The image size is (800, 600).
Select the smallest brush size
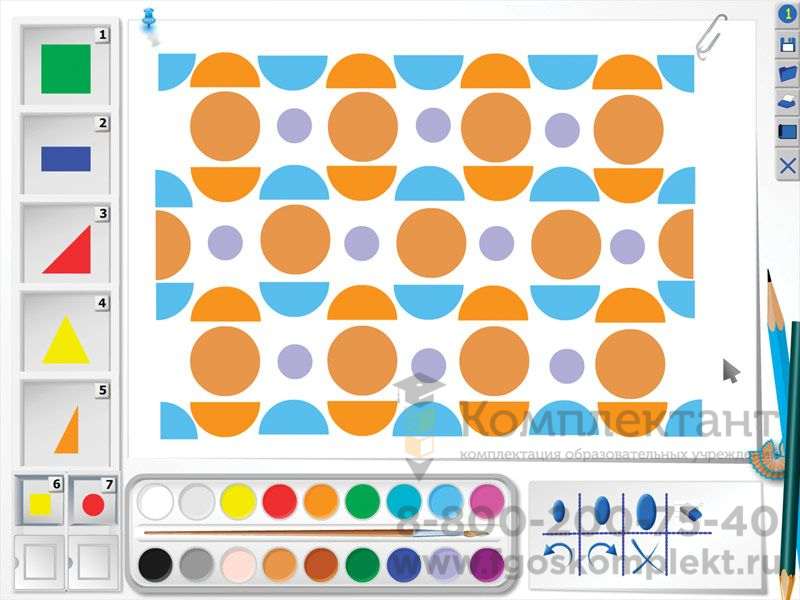coord(559,511)
